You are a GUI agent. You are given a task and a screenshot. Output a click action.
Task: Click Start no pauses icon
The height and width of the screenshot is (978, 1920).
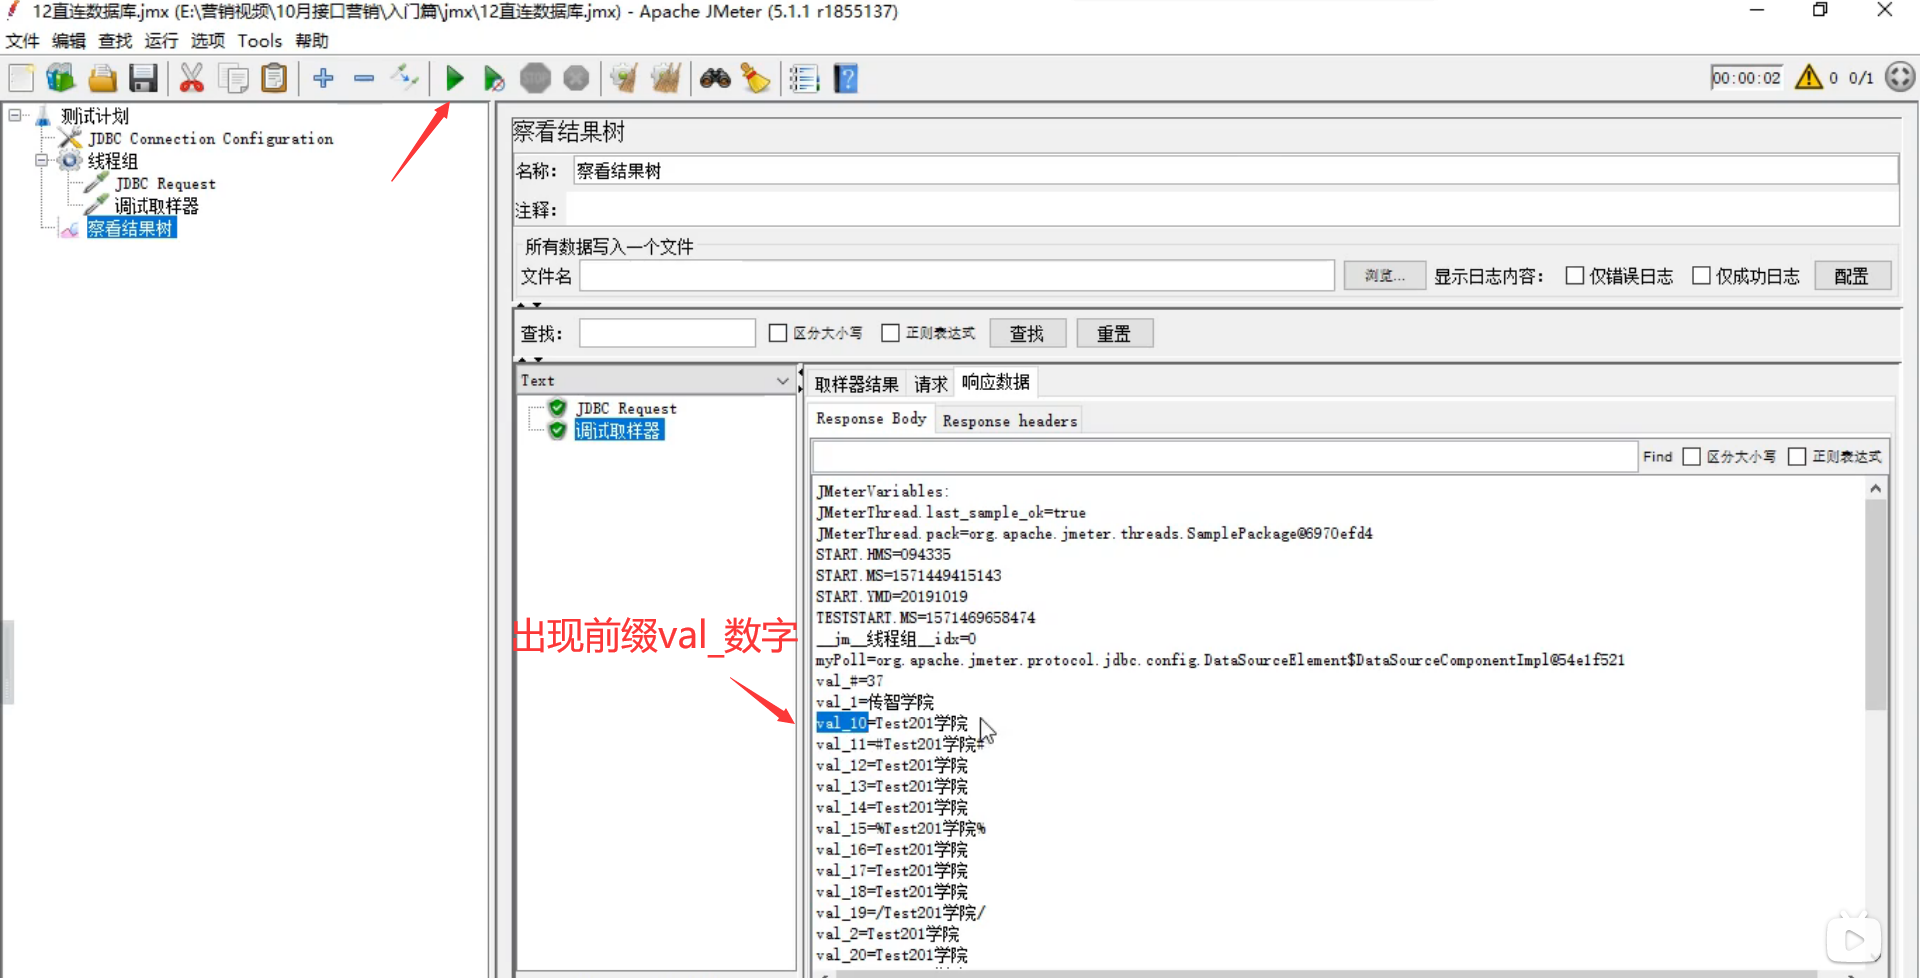click(x=494, y=78)
